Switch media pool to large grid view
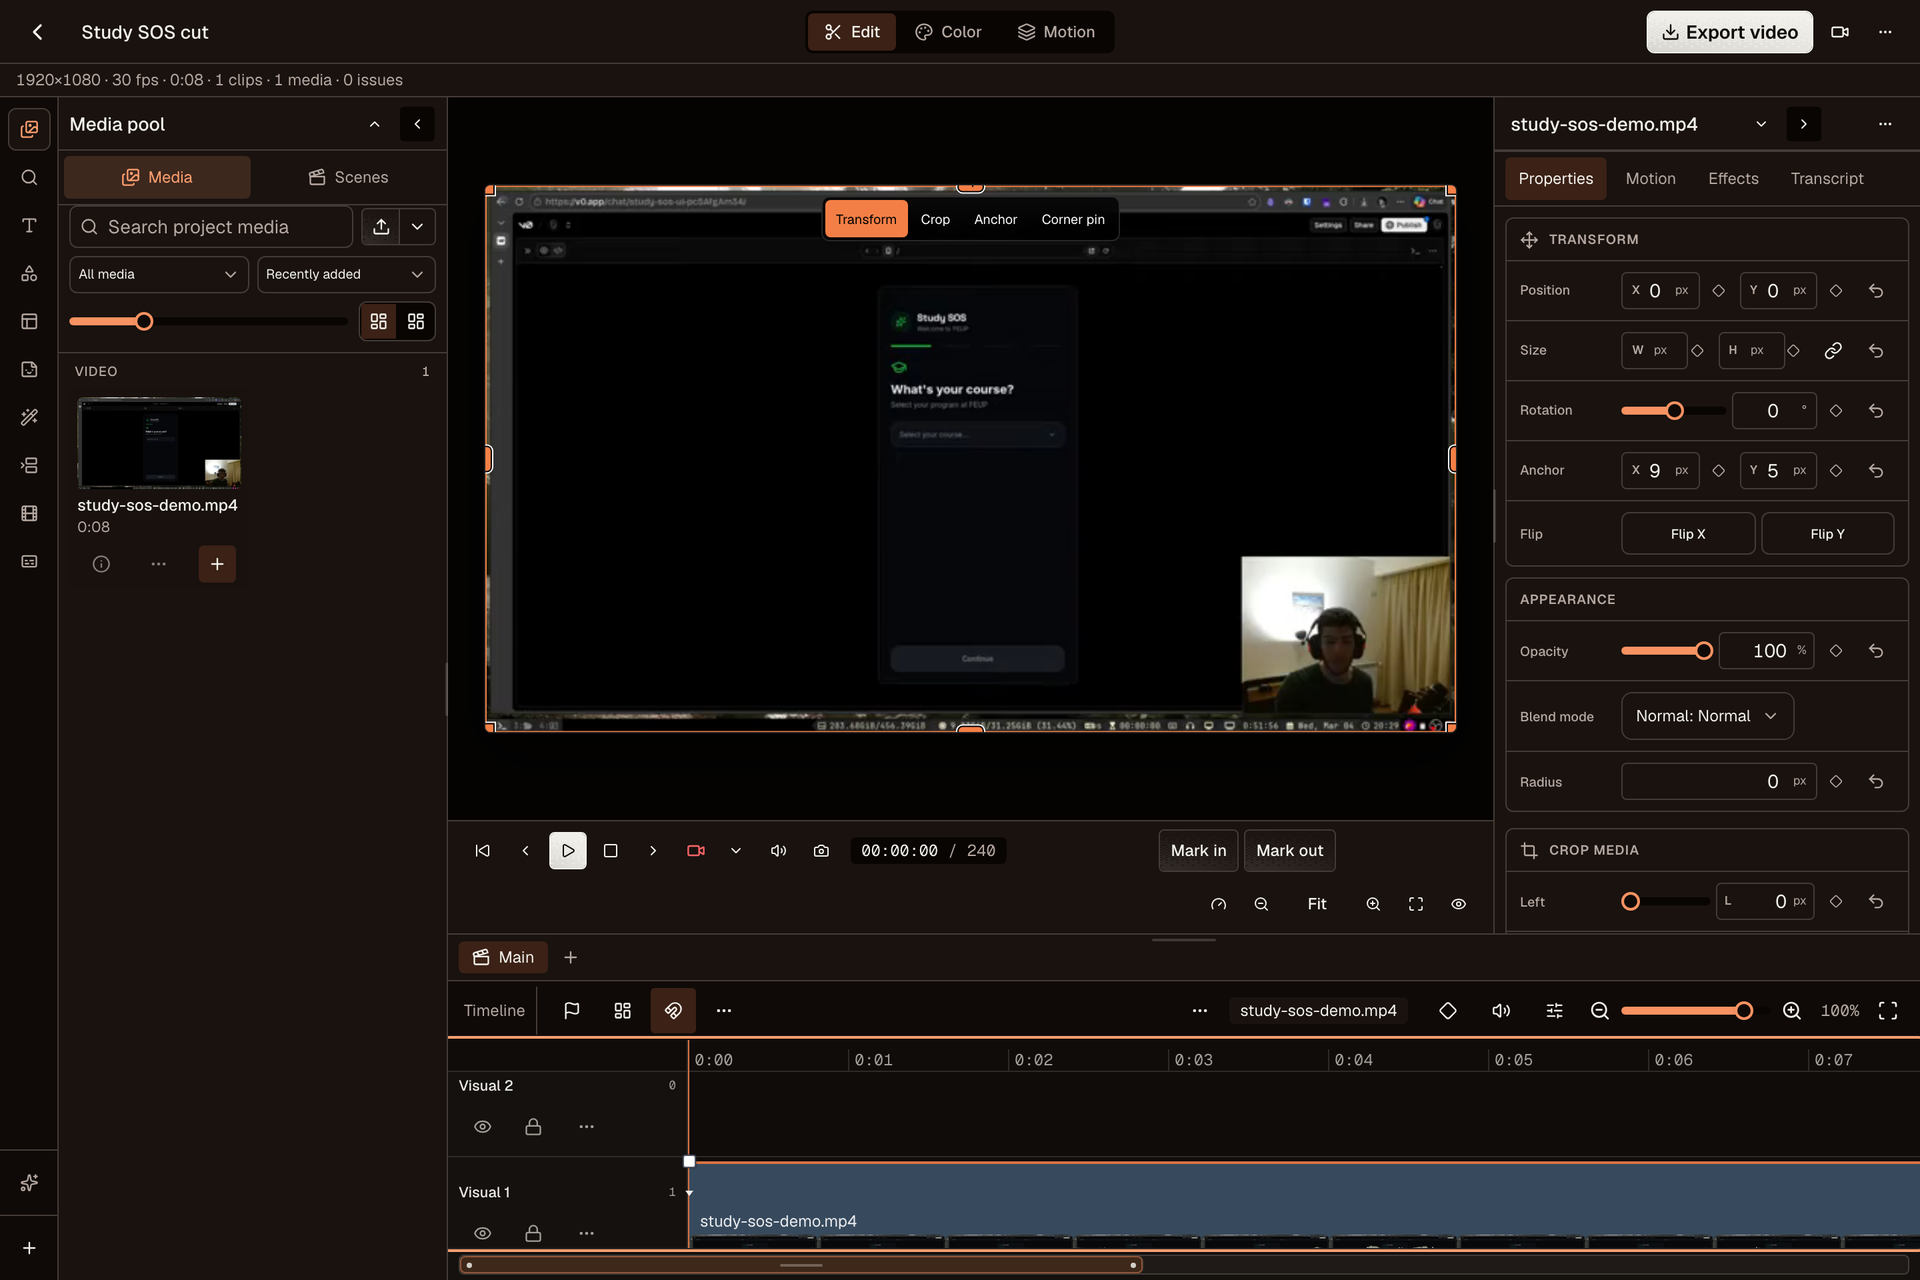The width and height of the screenshot is (1920, 1280). (x=416, y=322)
